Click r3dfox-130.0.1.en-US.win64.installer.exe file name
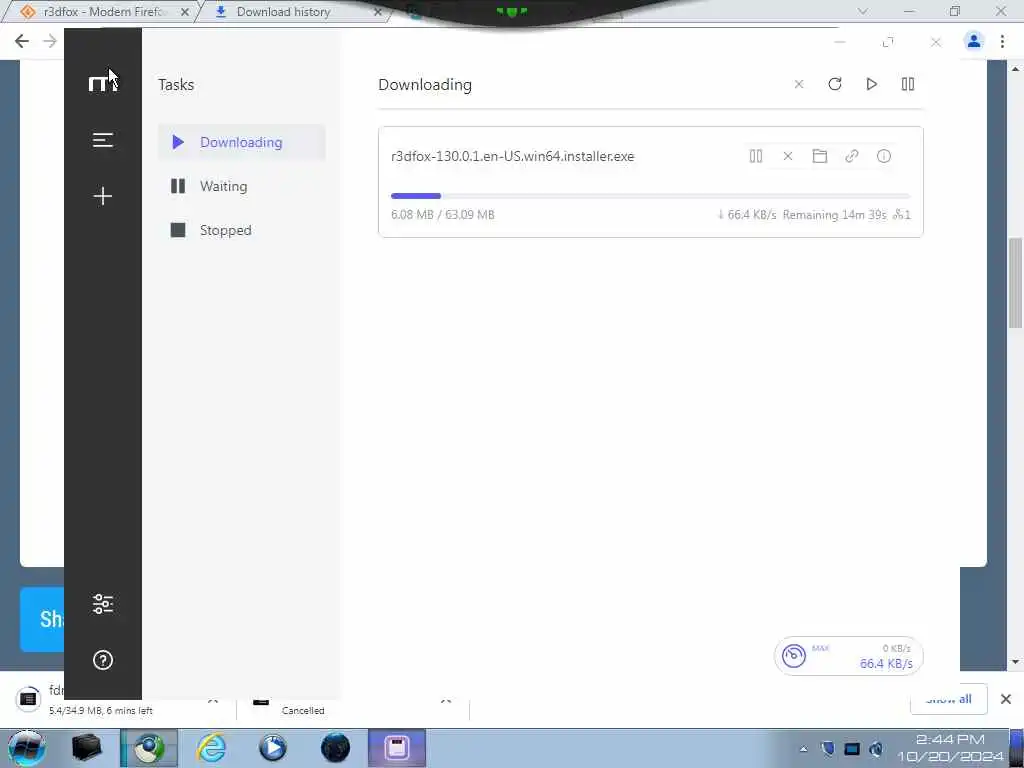 click(513, 157)
